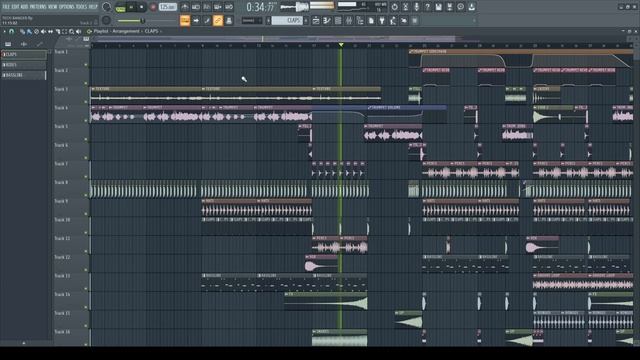The height and width of the screenshot is (360, 640).
Task: Toggle the step editing arrow button
Action: (x=196, y=20)
